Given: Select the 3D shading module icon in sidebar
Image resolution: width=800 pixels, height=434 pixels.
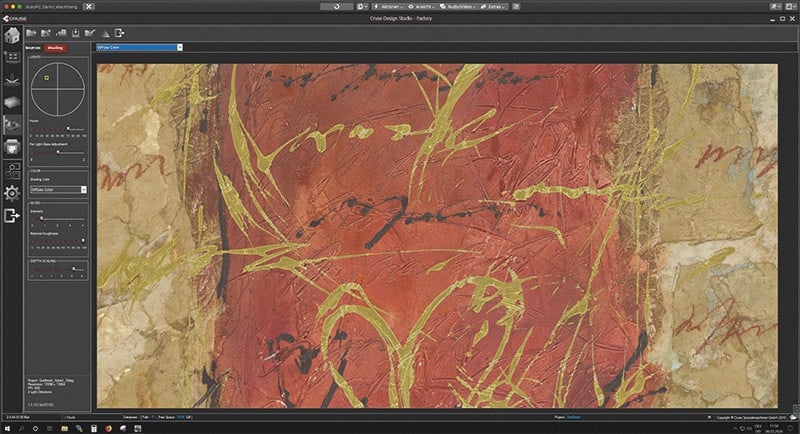Looking at the screenshot, I should (x=12, y=124).
